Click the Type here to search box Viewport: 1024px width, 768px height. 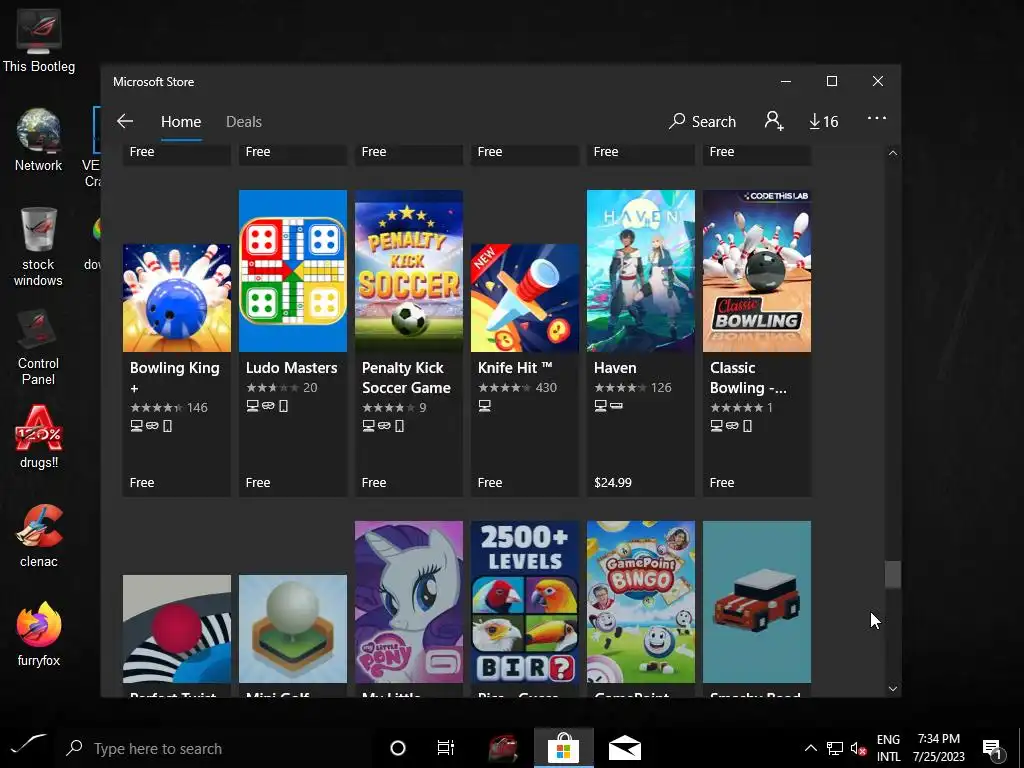point(216,748)
